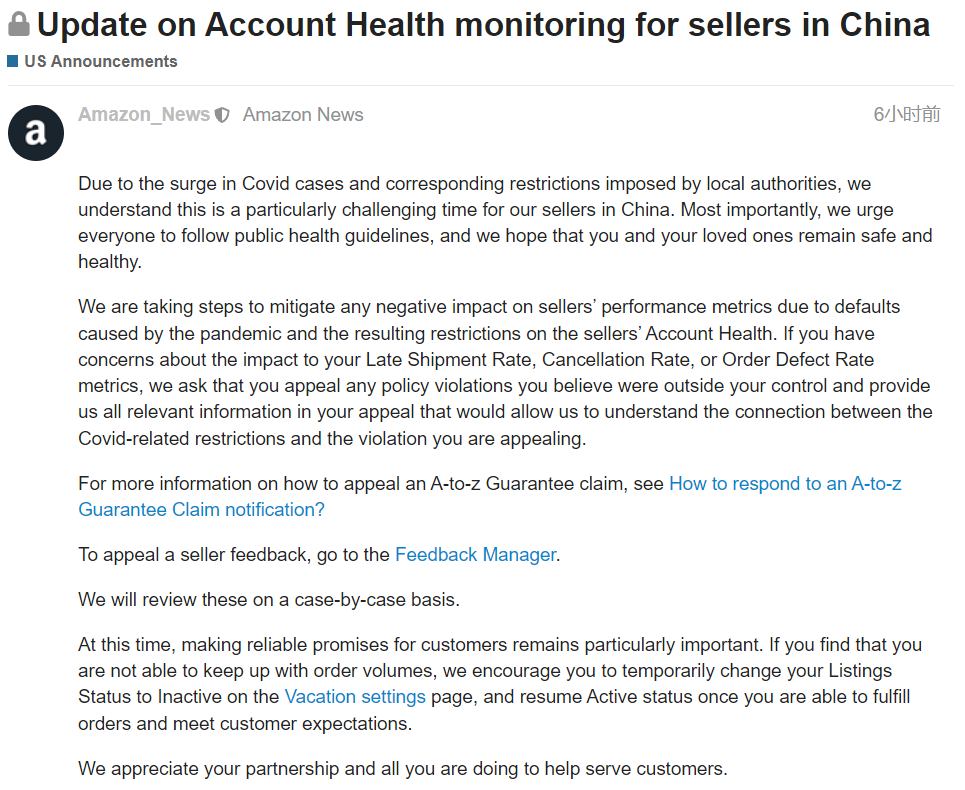Click the 6小时前 post timestamp

(907, 114)
